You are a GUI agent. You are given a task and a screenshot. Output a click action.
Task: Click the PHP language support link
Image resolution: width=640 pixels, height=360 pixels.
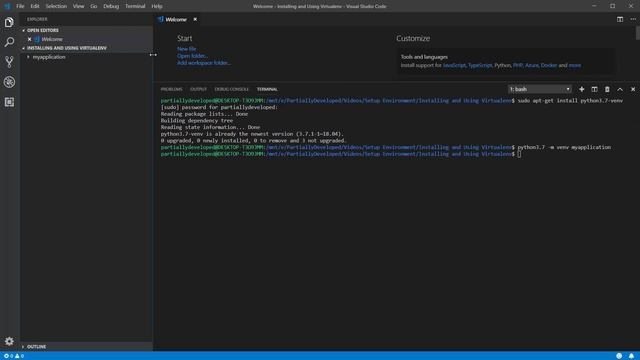(518, 65)
